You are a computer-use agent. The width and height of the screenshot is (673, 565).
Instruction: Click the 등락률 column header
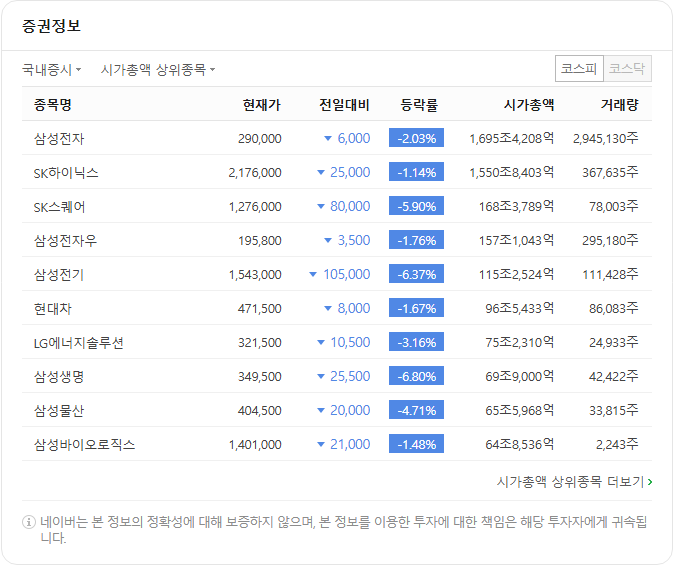(x=419, y=105)
